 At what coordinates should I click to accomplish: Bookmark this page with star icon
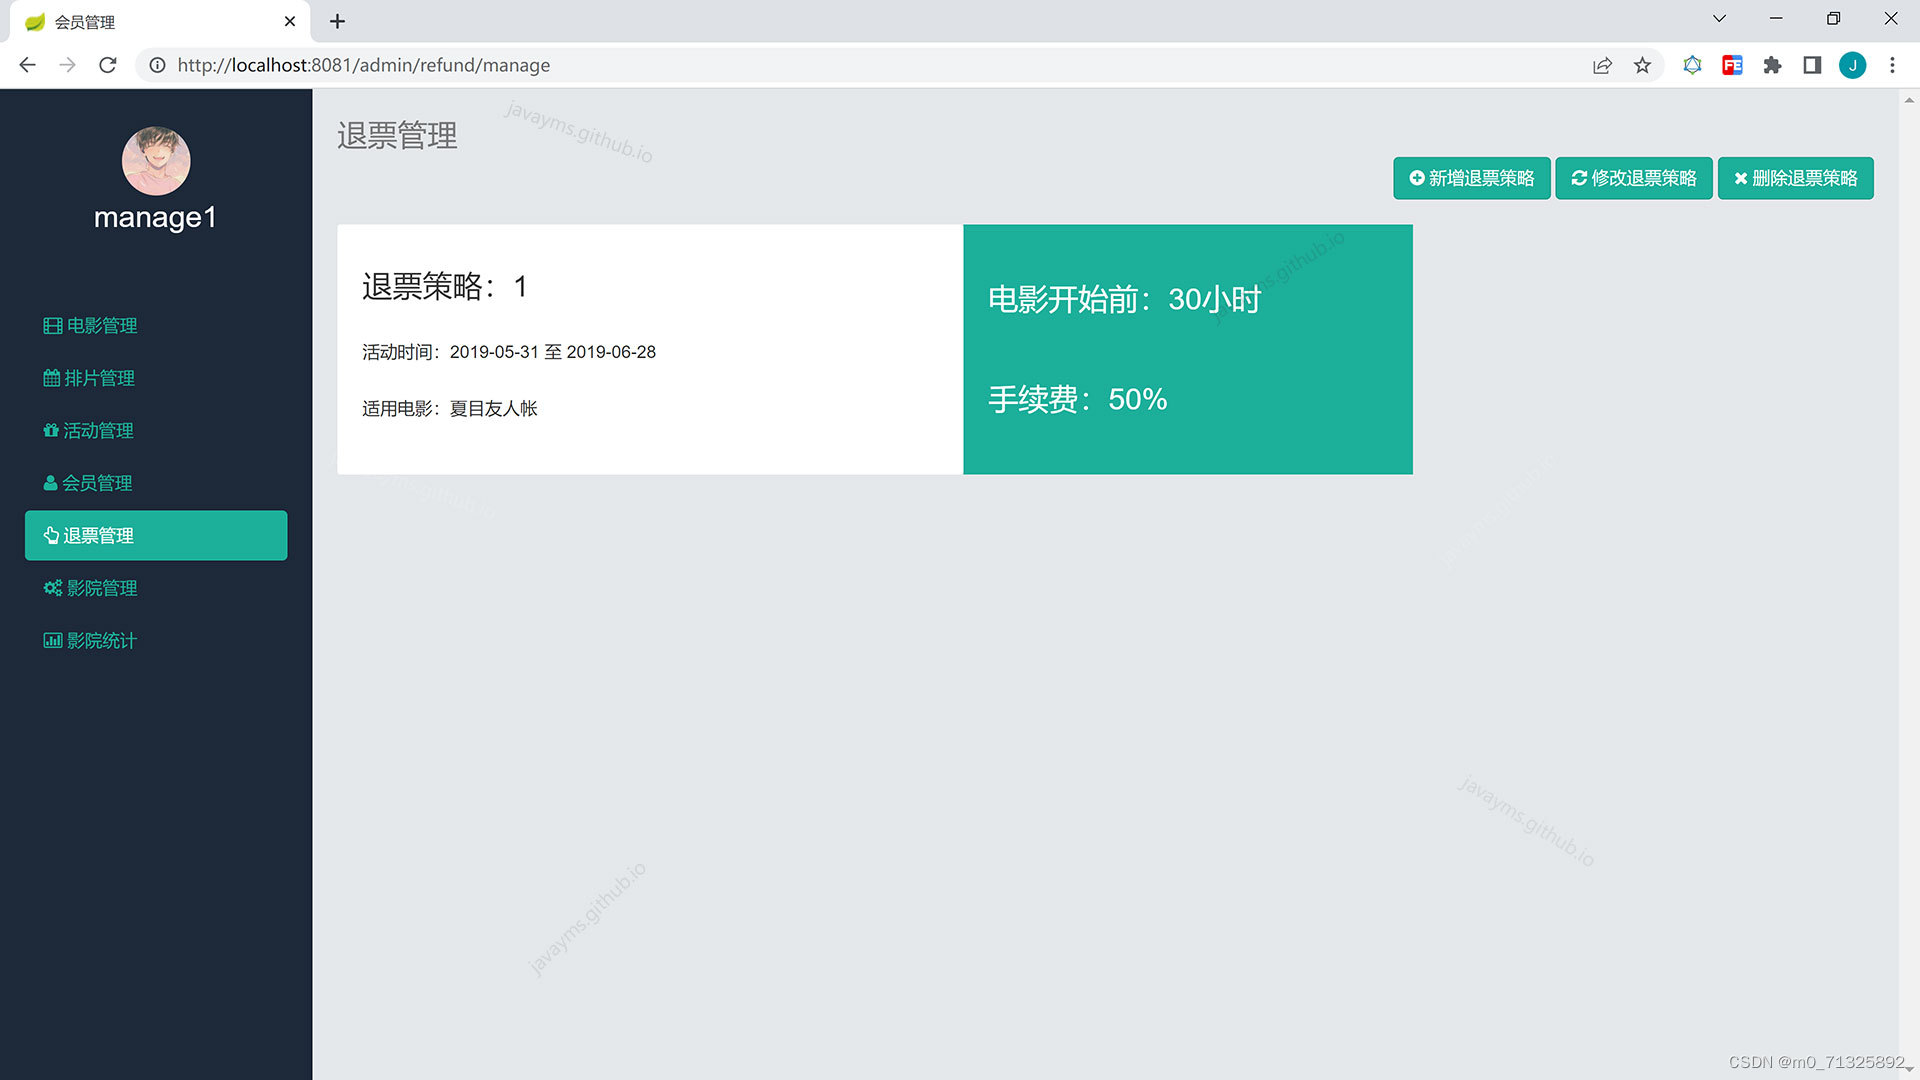point(1642,65)
